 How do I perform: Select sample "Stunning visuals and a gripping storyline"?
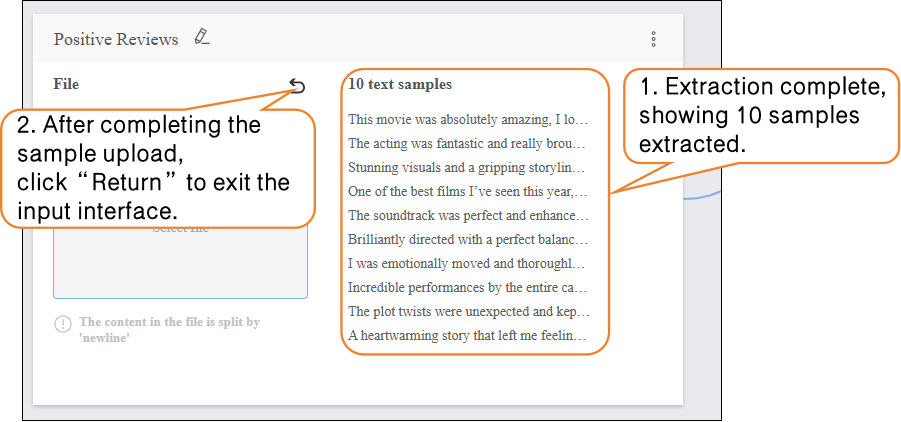pyautogui.click(x=468, y=167)
